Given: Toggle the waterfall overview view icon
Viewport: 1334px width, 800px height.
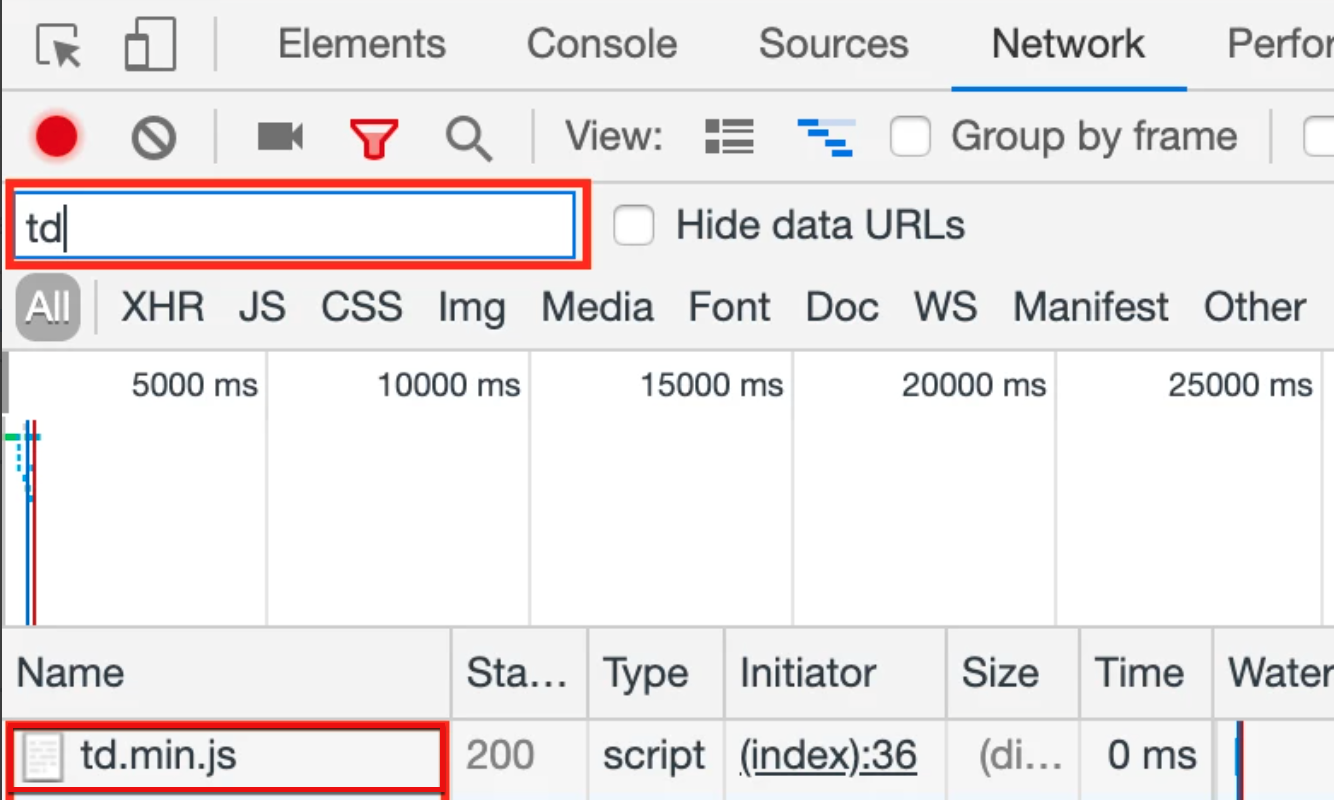Looking at the screenshot, I should (826, 137).
